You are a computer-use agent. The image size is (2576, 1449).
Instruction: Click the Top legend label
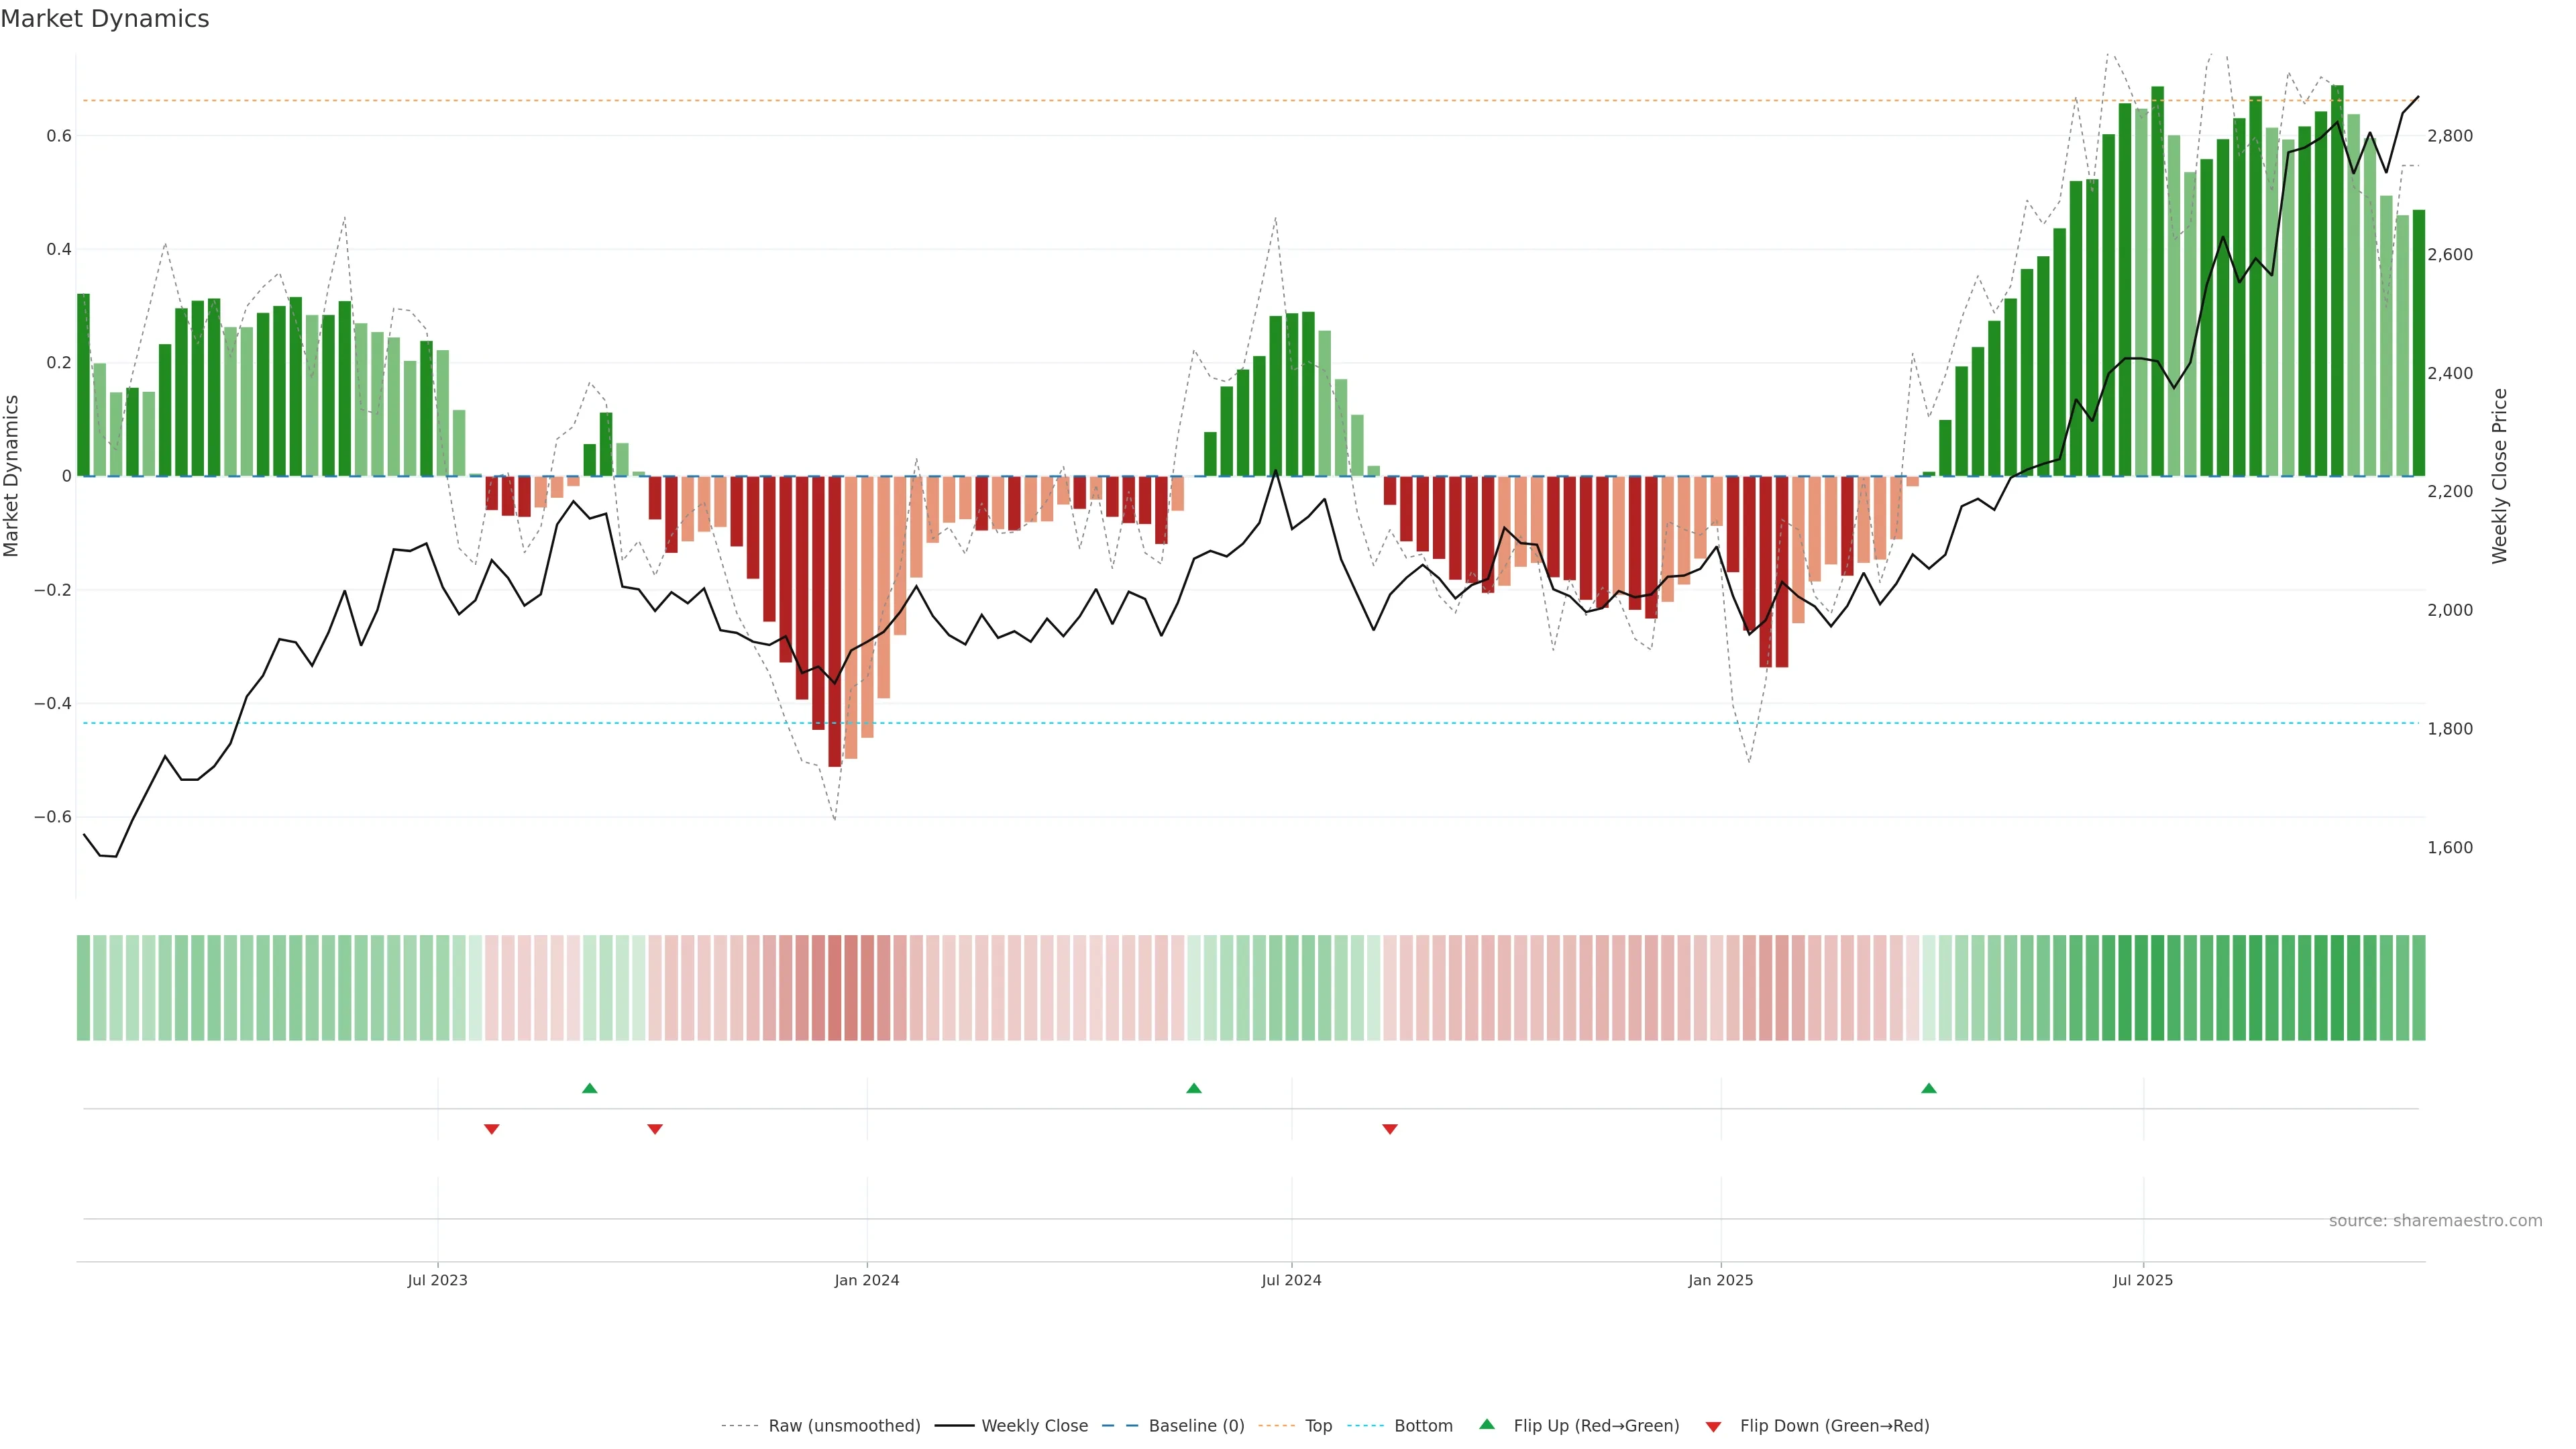(x=1318, y=1426)
